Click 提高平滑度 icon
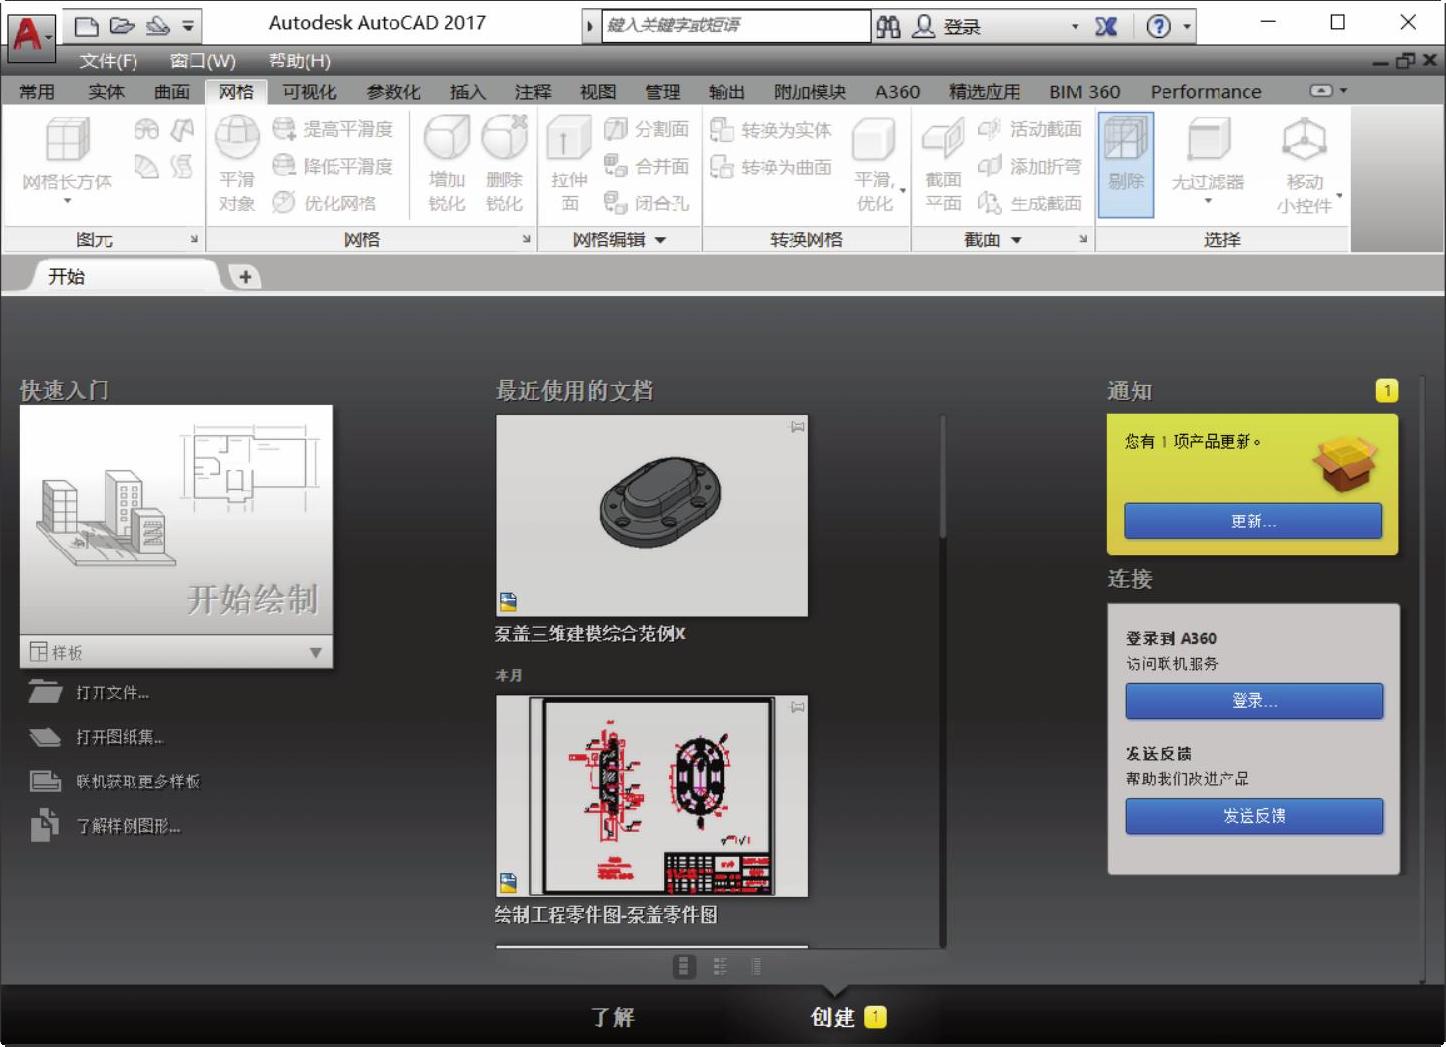Screen dimensions: 1446x1047 pyautogui.click(x=285, y=128)
